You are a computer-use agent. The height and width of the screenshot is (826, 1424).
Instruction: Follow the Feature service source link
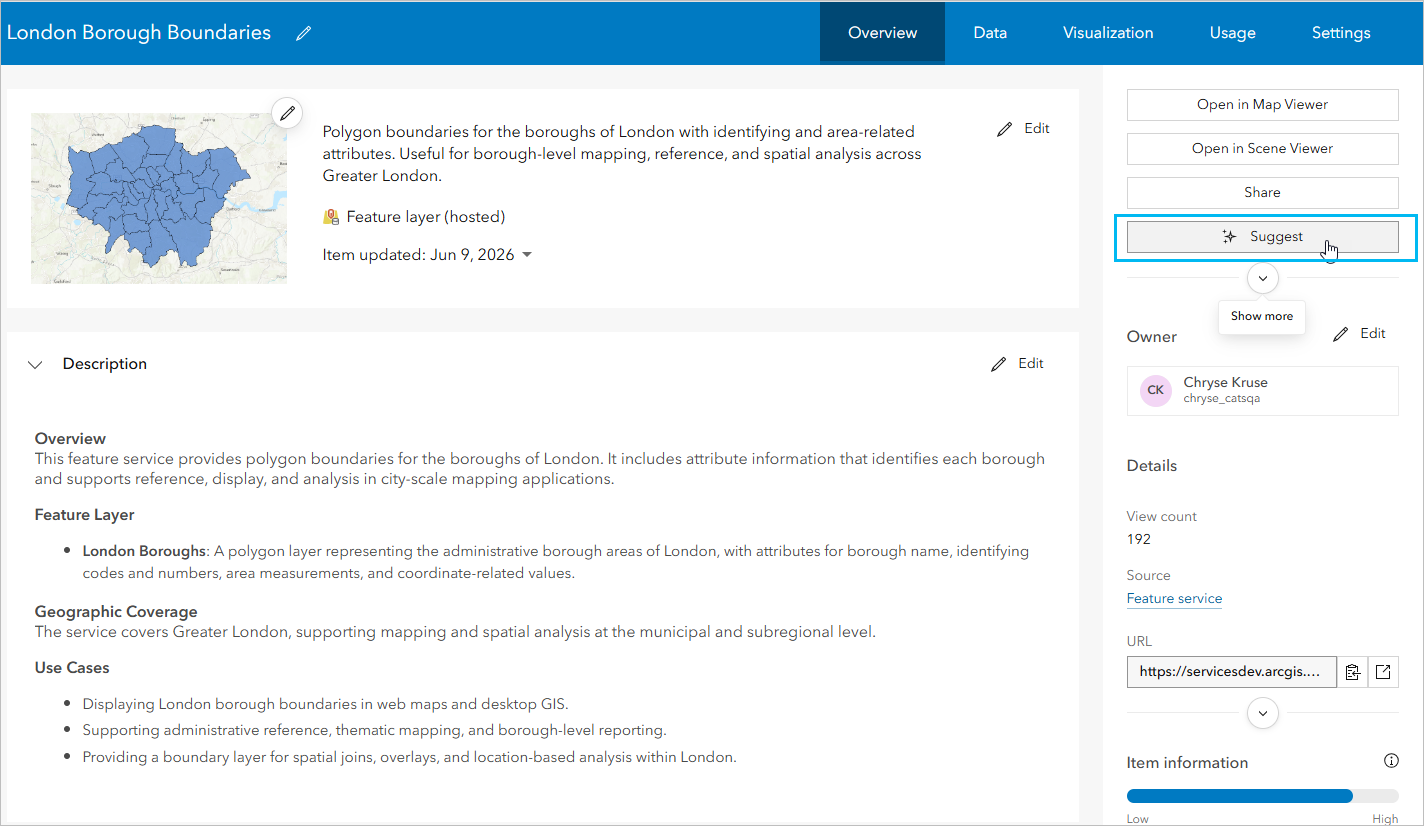pos(1174,599)
